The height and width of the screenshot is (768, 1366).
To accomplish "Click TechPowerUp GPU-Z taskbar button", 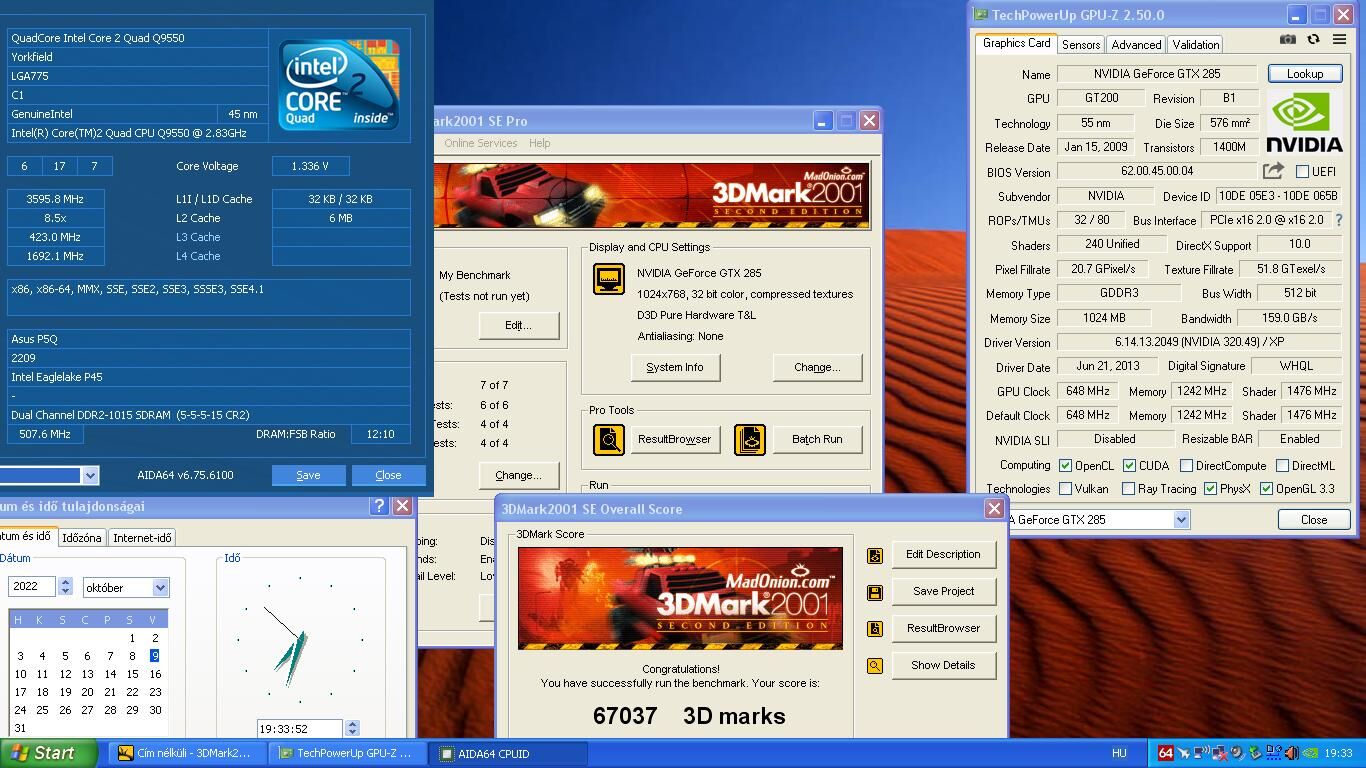I will (346, 753).
